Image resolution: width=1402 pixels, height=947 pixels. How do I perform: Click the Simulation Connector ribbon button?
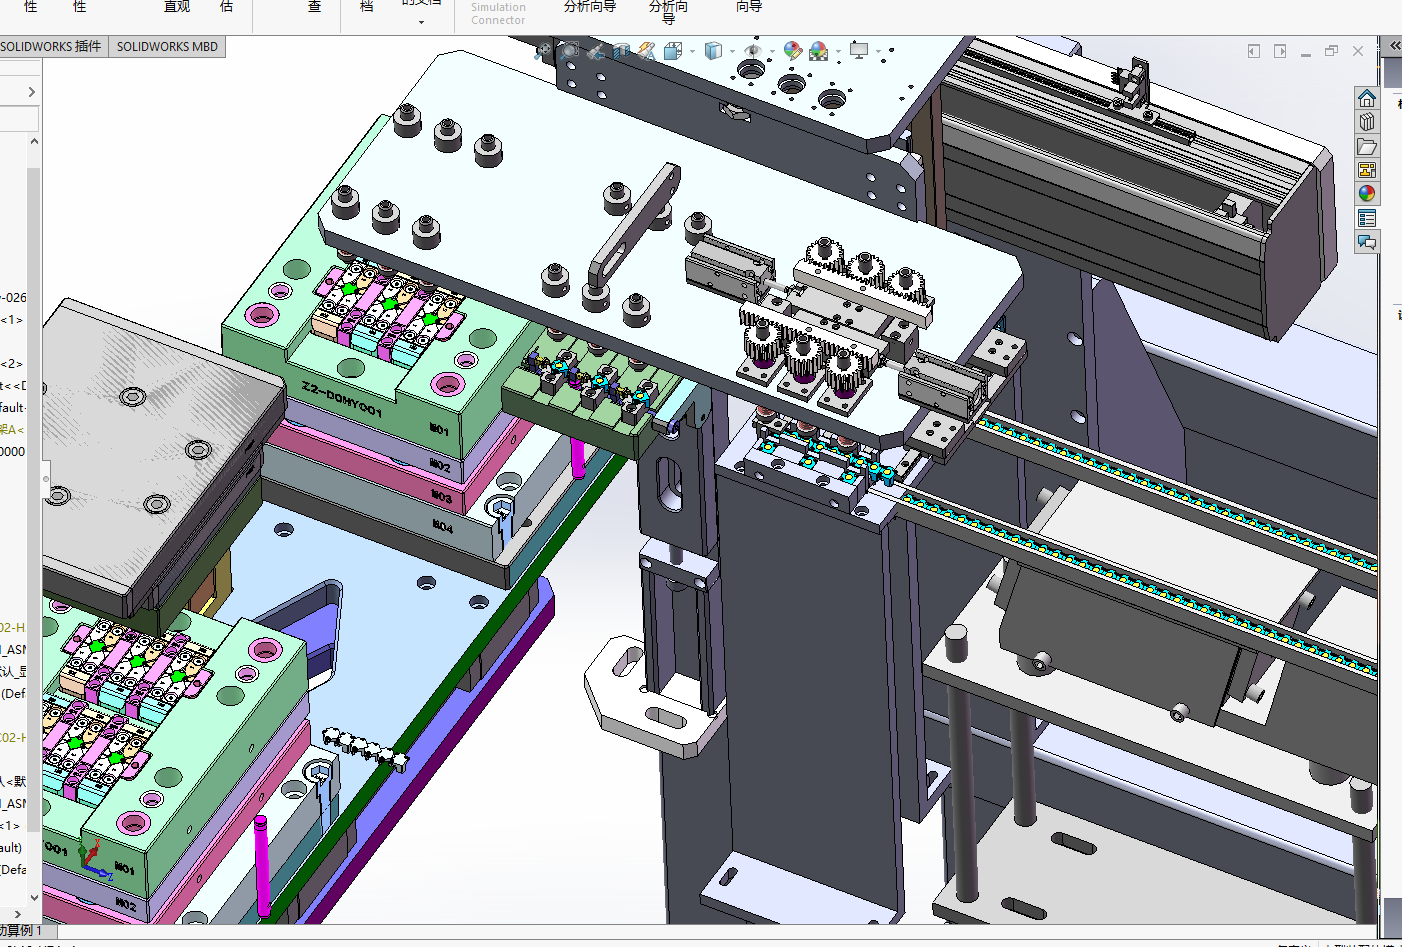pos(498,14)
